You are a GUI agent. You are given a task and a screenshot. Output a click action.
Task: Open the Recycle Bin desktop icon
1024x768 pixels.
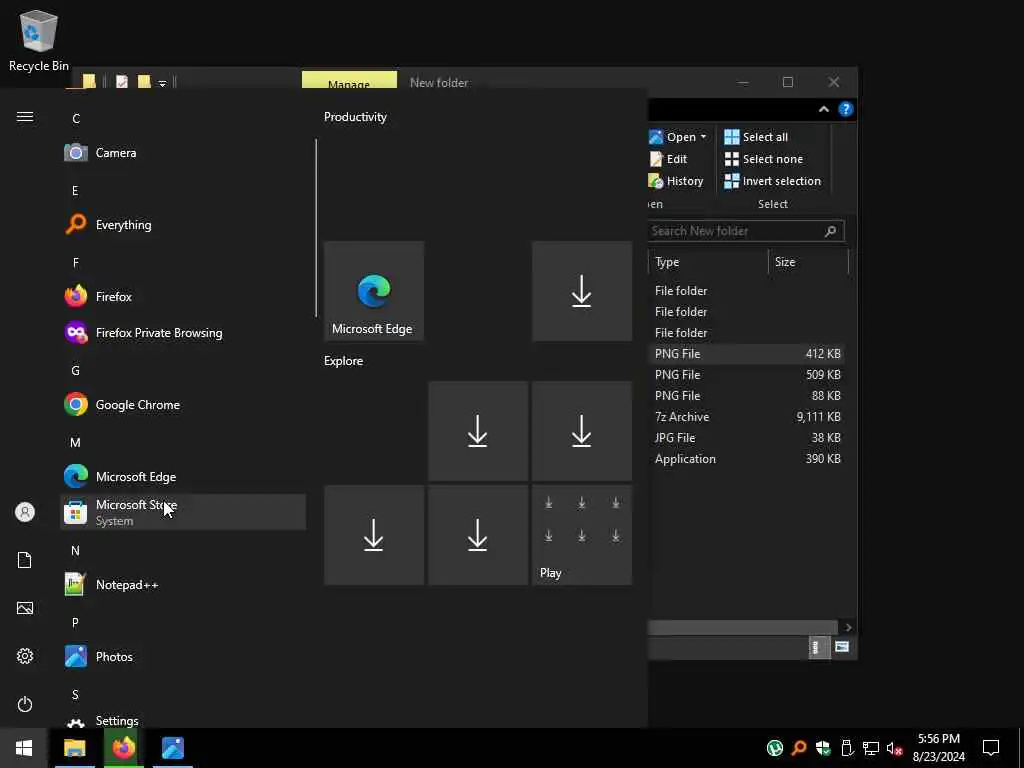coord(39,40)
